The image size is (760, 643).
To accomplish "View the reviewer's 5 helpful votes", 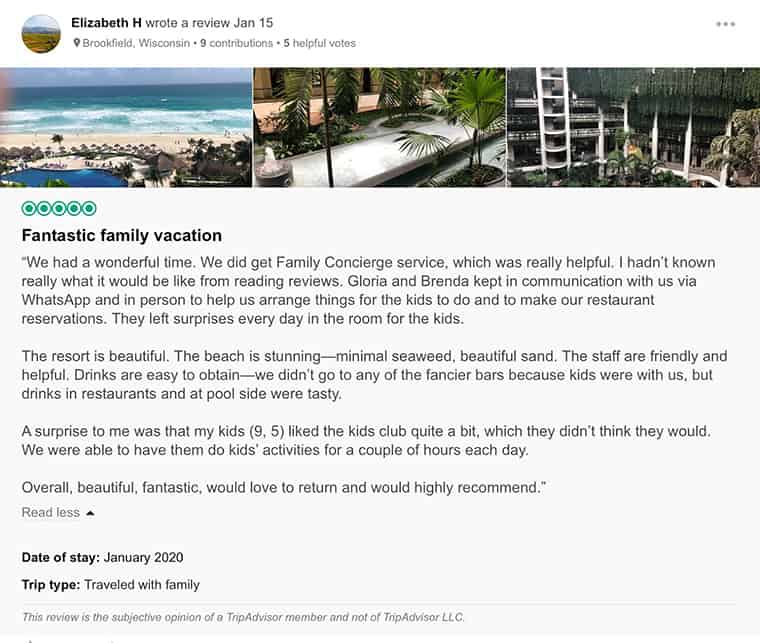I will [x=319, y=43].
